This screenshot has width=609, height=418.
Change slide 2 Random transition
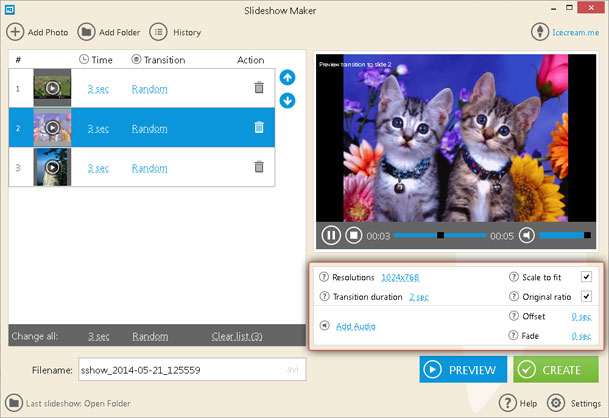click(150, 129)
